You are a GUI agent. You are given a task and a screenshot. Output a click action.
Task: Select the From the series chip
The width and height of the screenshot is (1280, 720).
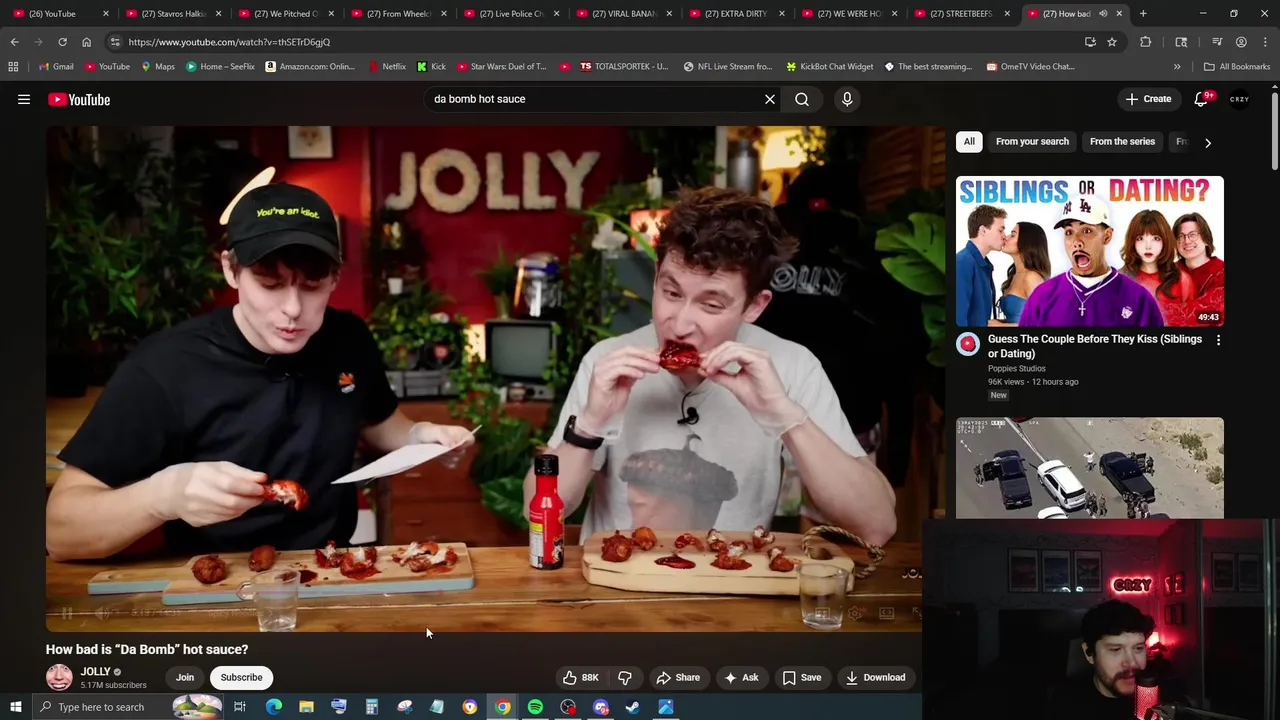1122,141
